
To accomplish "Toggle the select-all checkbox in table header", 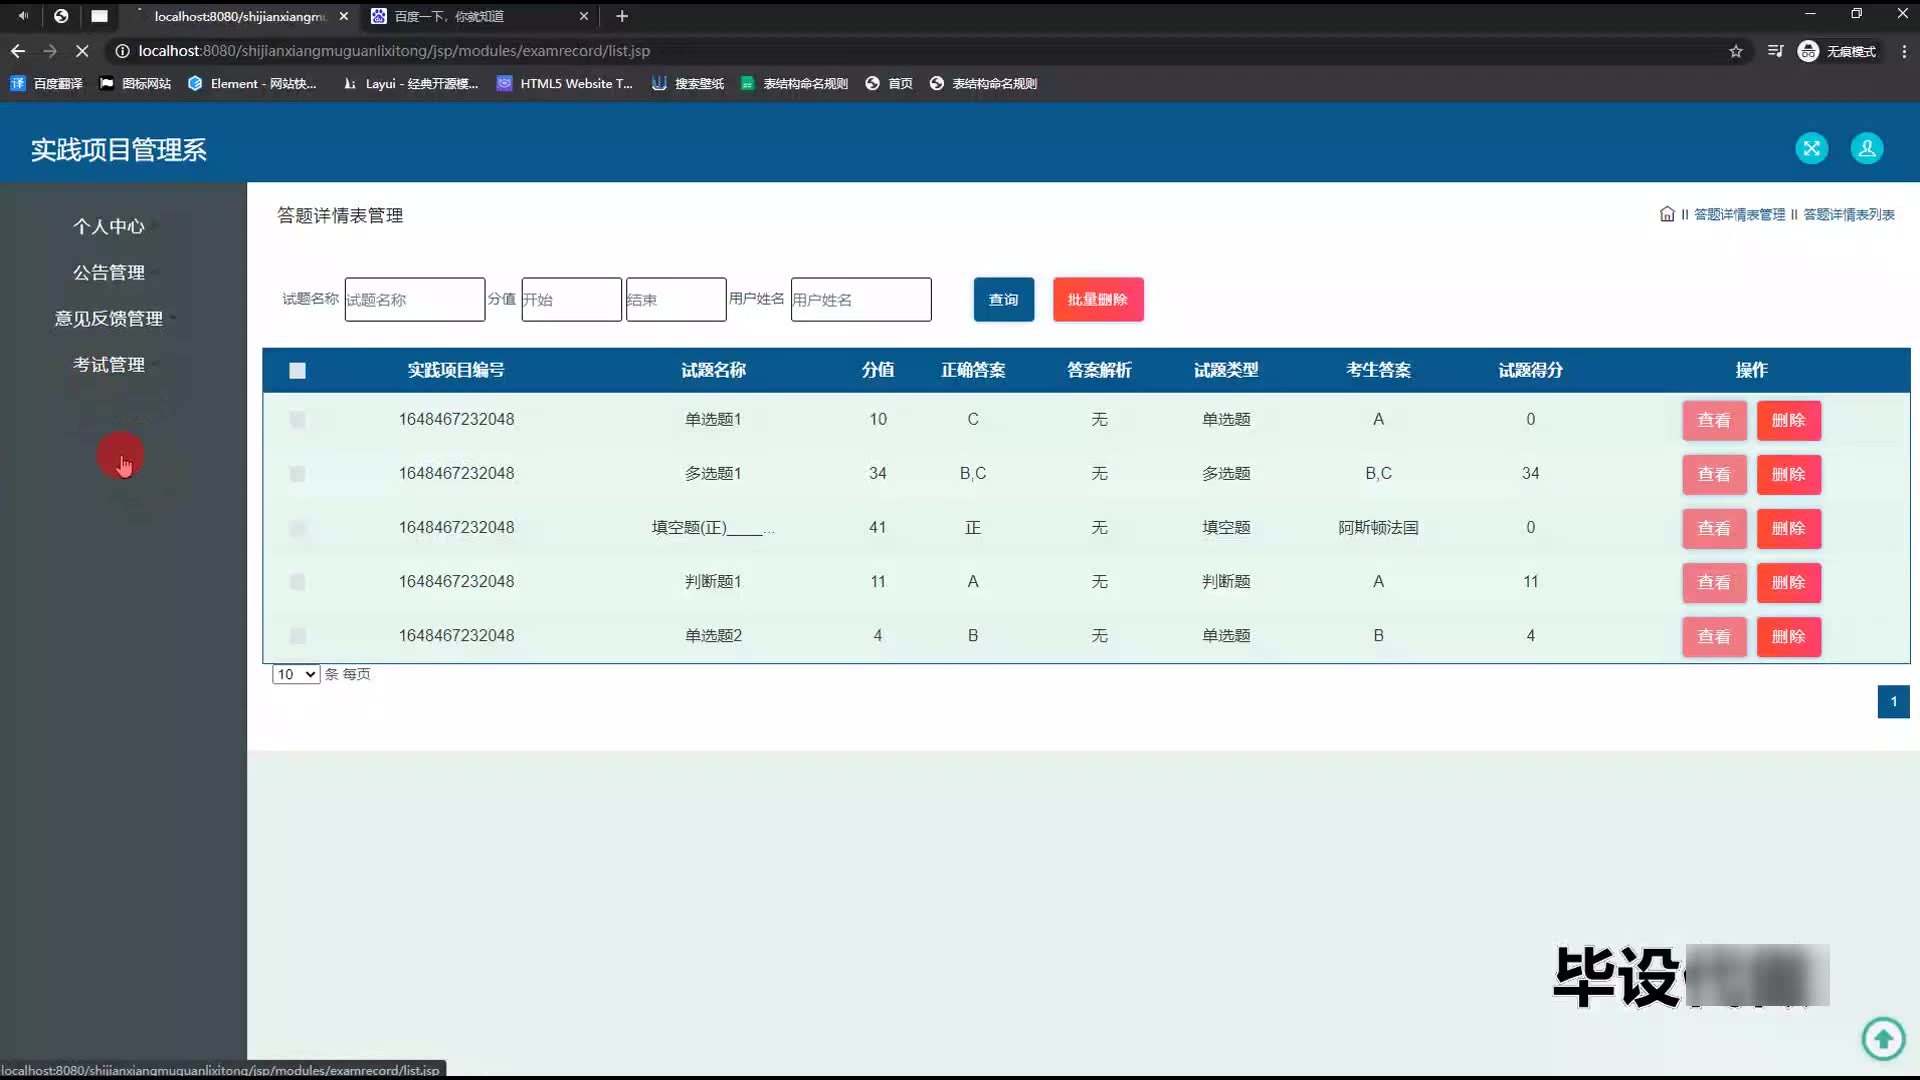I will (x=297, y=371).
